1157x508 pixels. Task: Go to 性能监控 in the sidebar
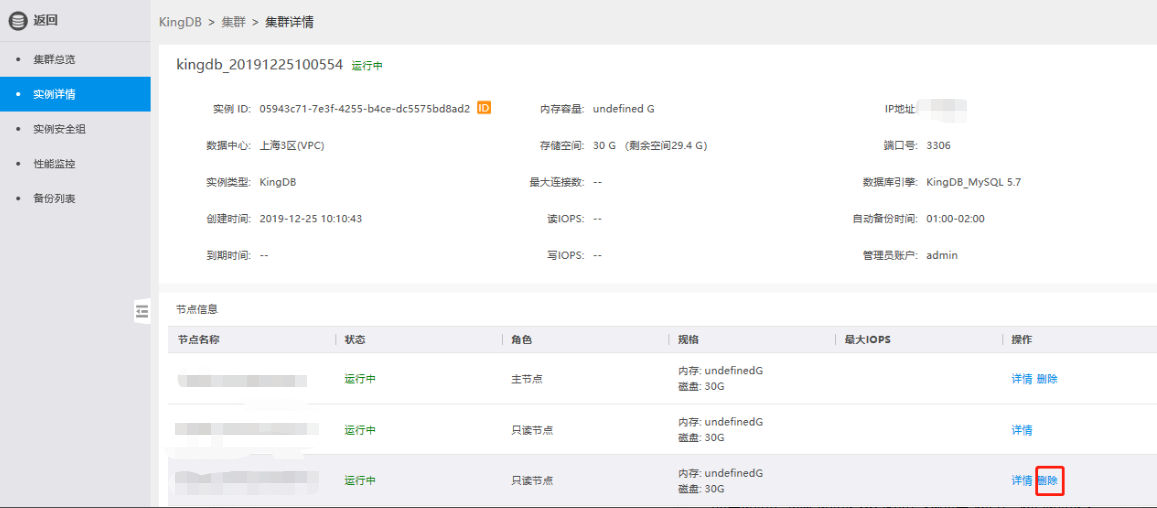pyautogui.click(x=54, y=163)
